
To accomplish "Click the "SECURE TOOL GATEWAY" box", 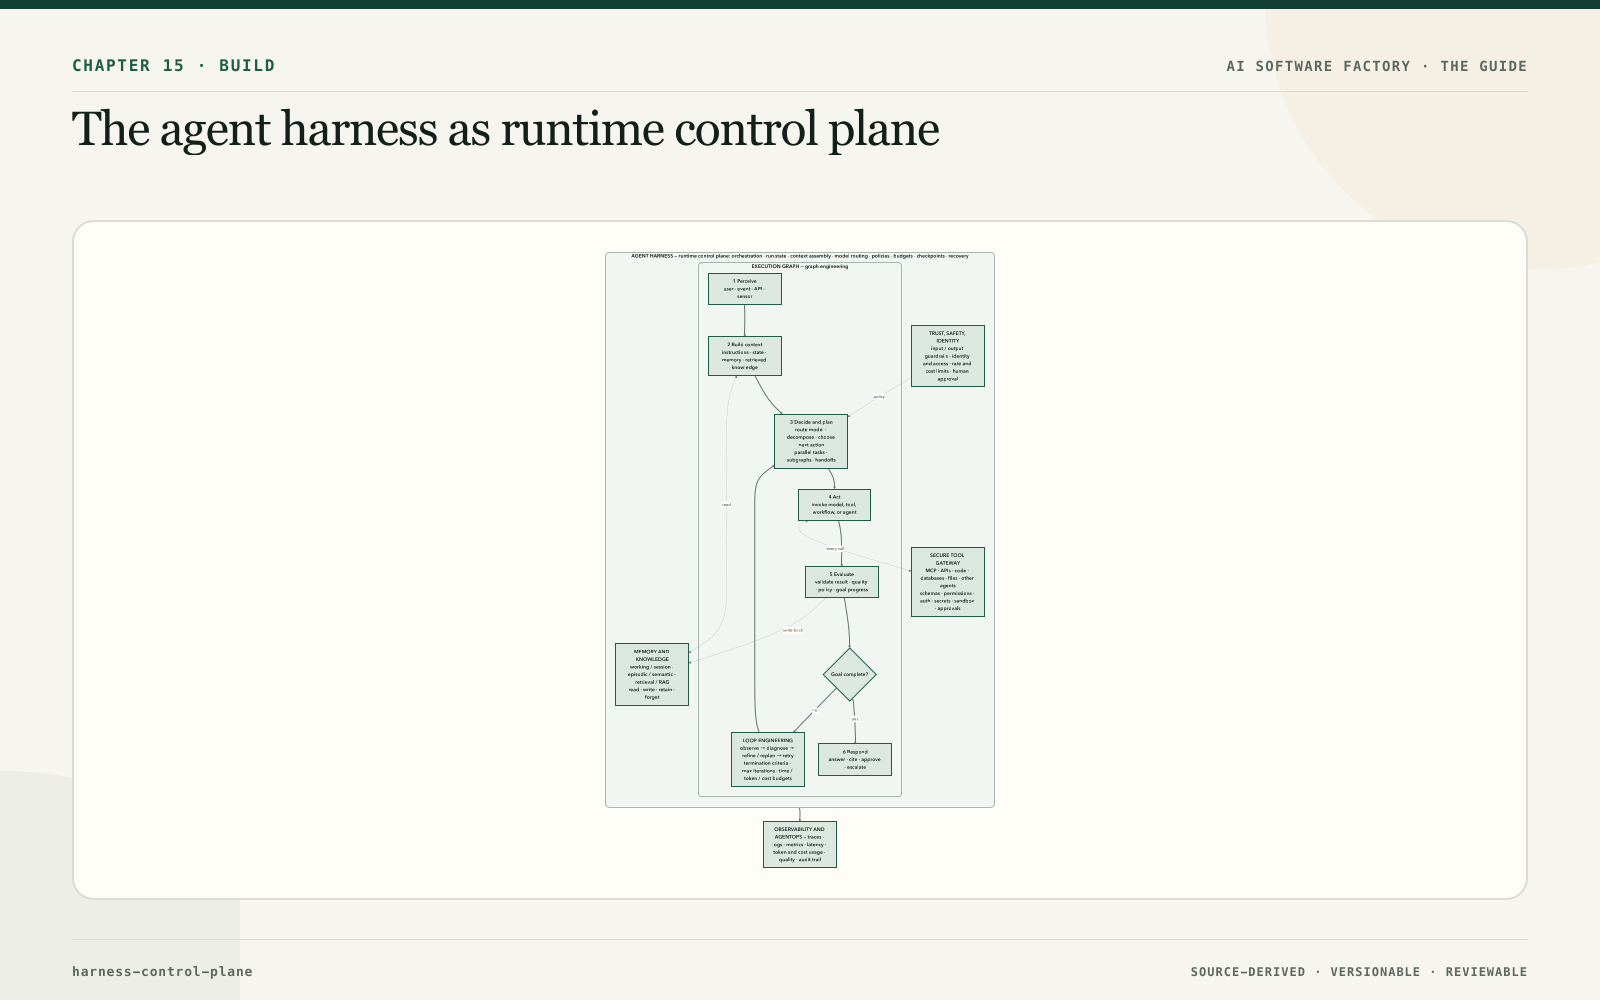I will [x=948, y=582].
